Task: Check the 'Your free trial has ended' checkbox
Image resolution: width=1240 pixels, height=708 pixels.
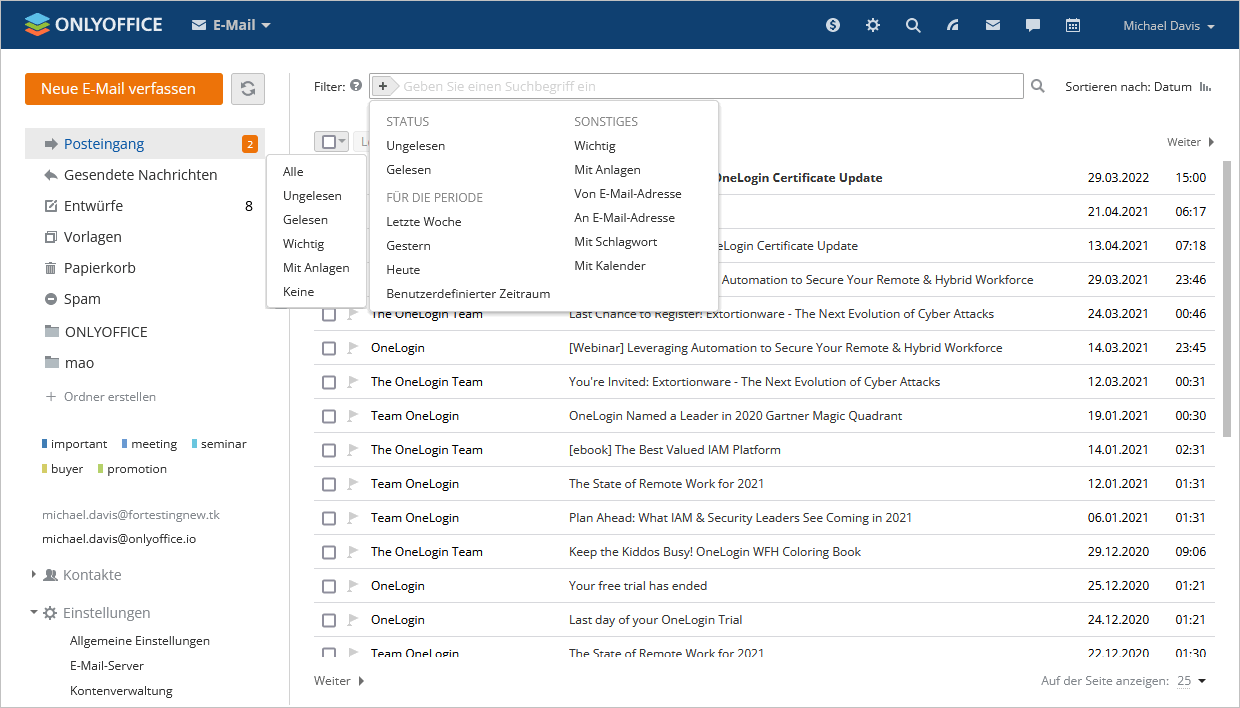Action: coord(328,586)
